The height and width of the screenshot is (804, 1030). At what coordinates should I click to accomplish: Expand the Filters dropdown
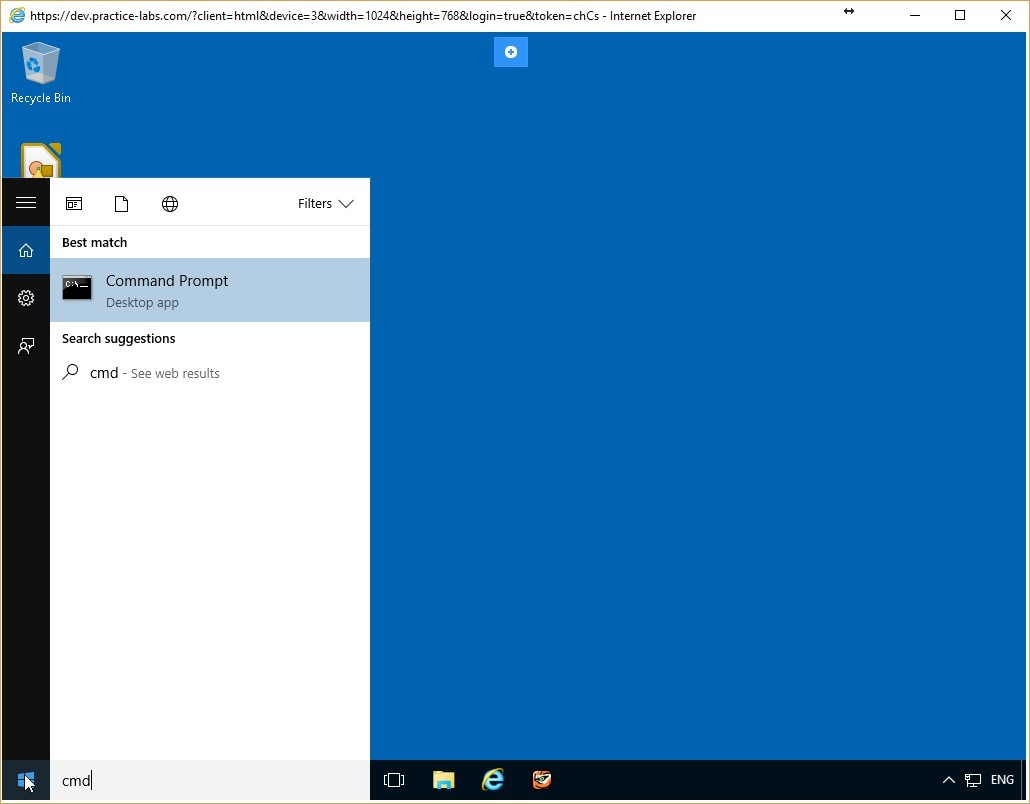[x=325, y=203]
